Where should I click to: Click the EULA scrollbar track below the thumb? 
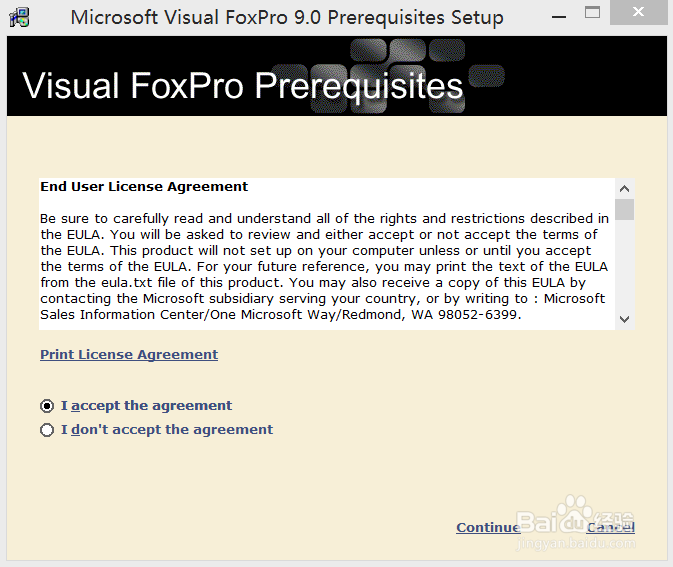pyautogui.click(x=624, y=268)
